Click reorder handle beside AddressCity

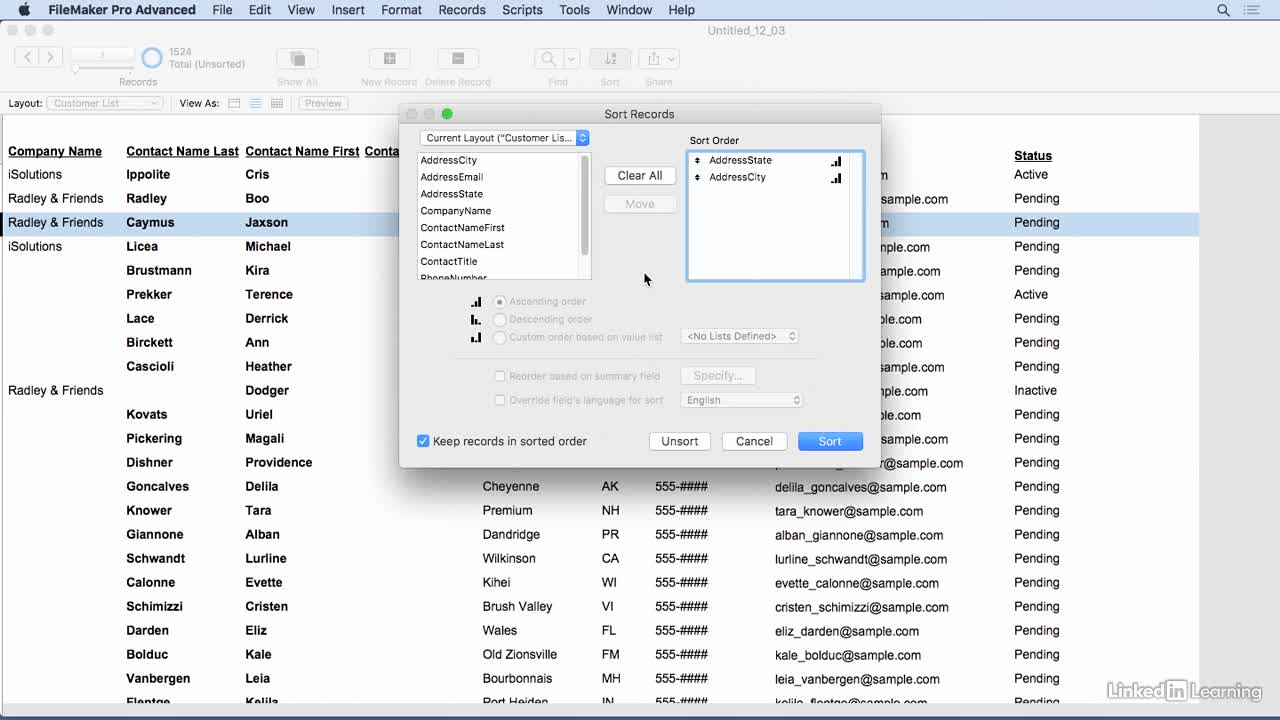(x=698, y=178)
